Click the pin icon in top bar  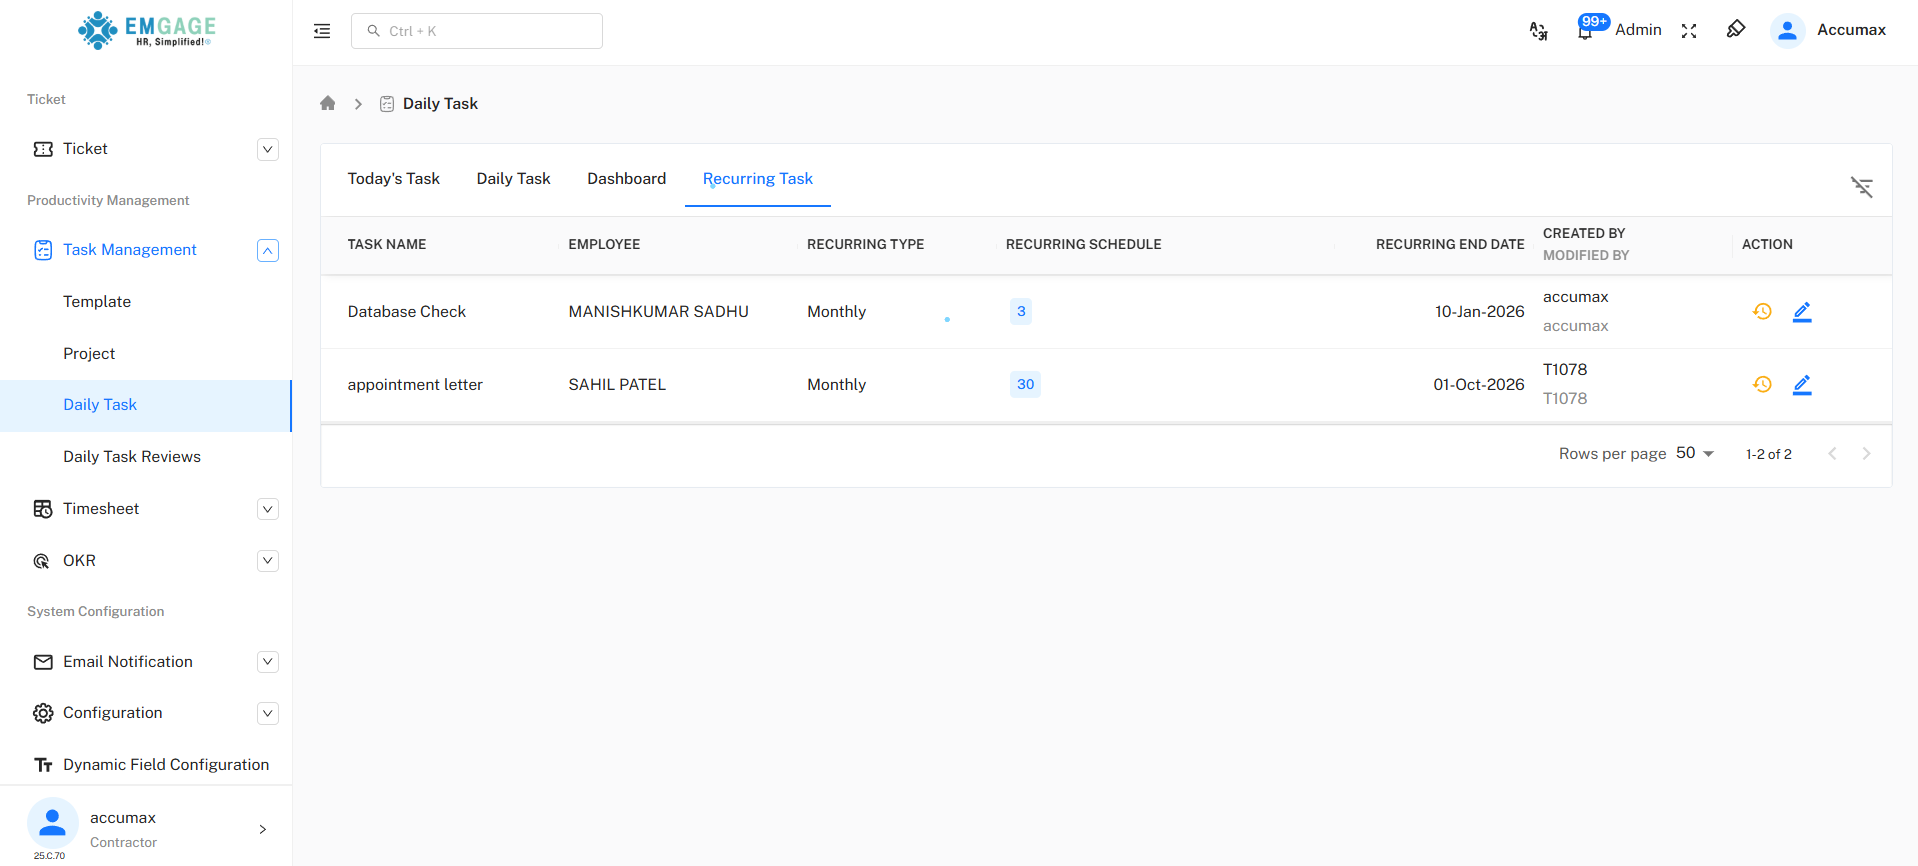pos(1736,30)
